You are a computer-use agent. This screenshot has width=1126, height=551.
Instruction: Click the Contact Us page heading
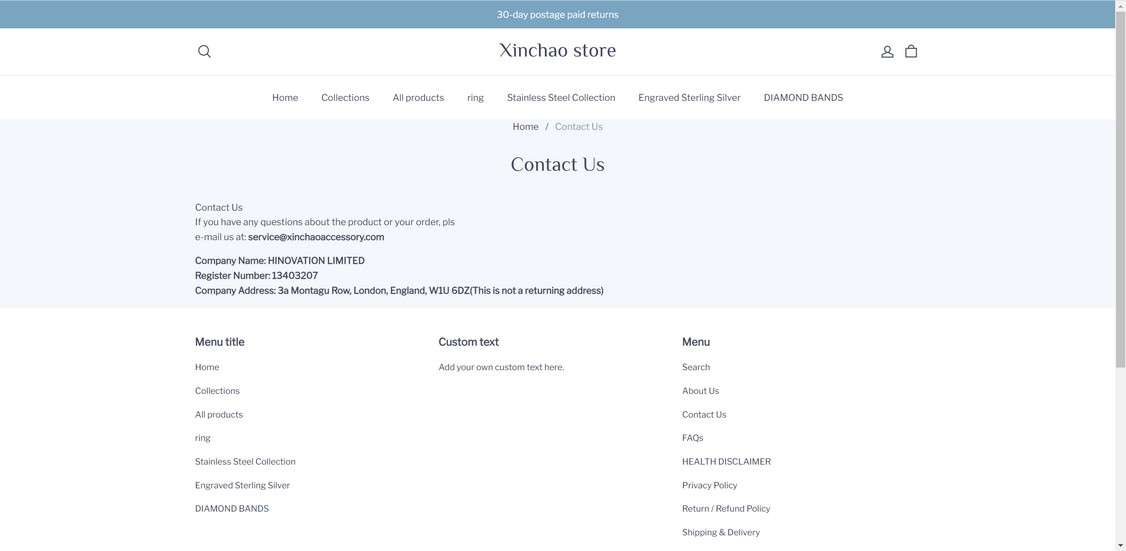[x=557, y=165]
